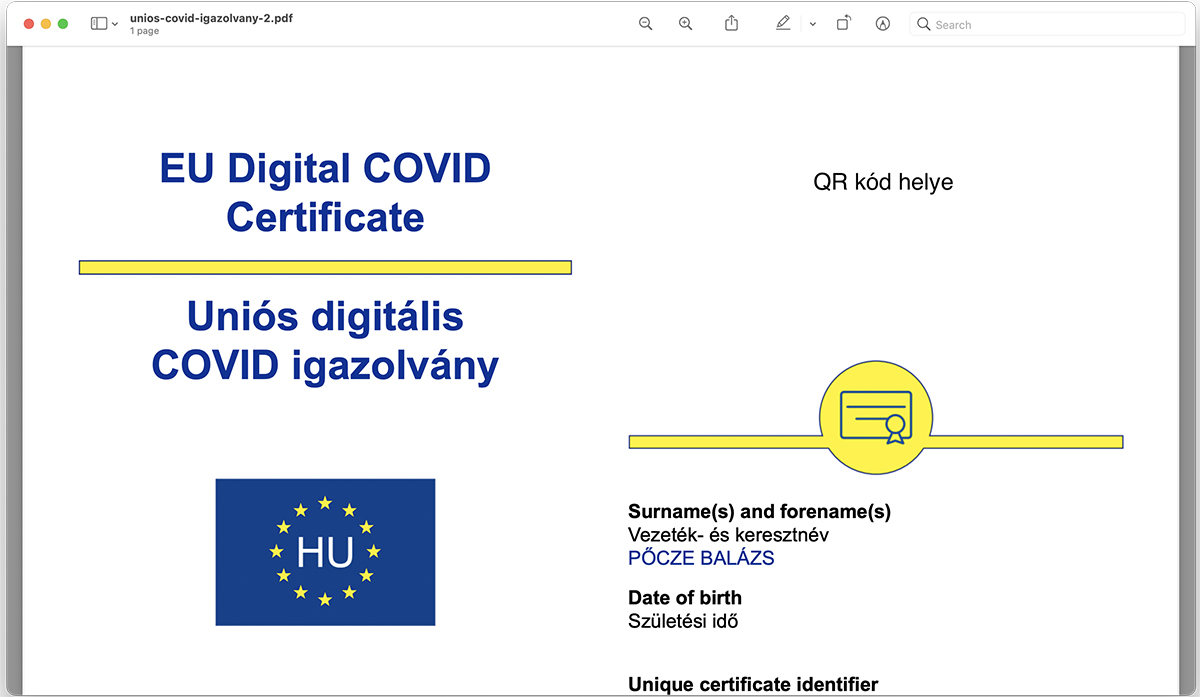The height and width of the screenshot is (697, 1200).
Task: Click the name 'PŐCZE BALÁZS'
Action: pyautogui.click(x=701, y=558)
